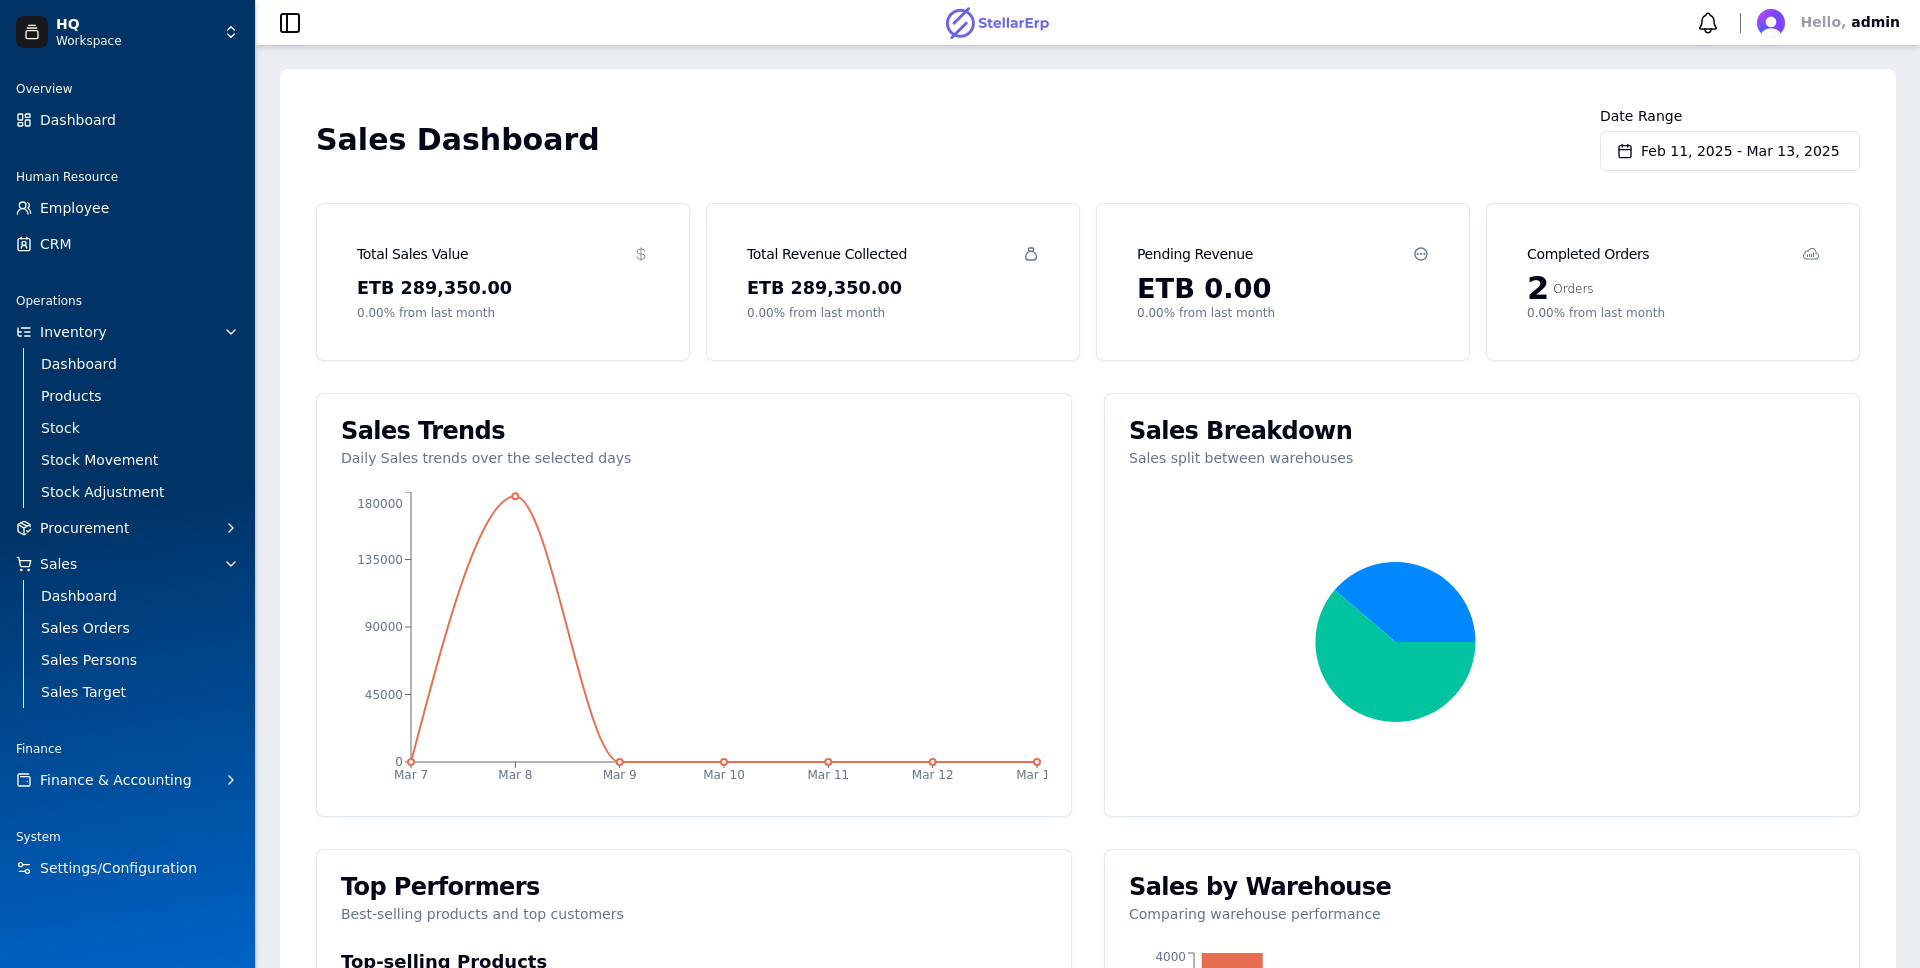Open Sales Orders page
The image size is (1920, 968).
(x=85, y=628)
